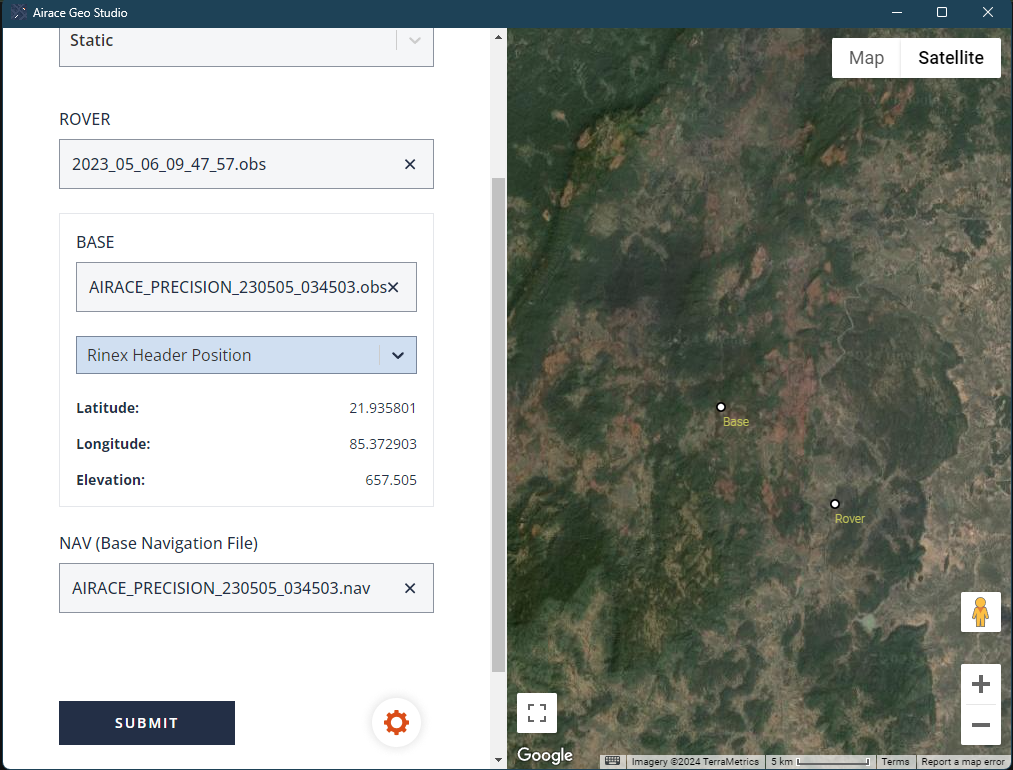
Task: Click Report a map error link
Action: tap(962, 762)
